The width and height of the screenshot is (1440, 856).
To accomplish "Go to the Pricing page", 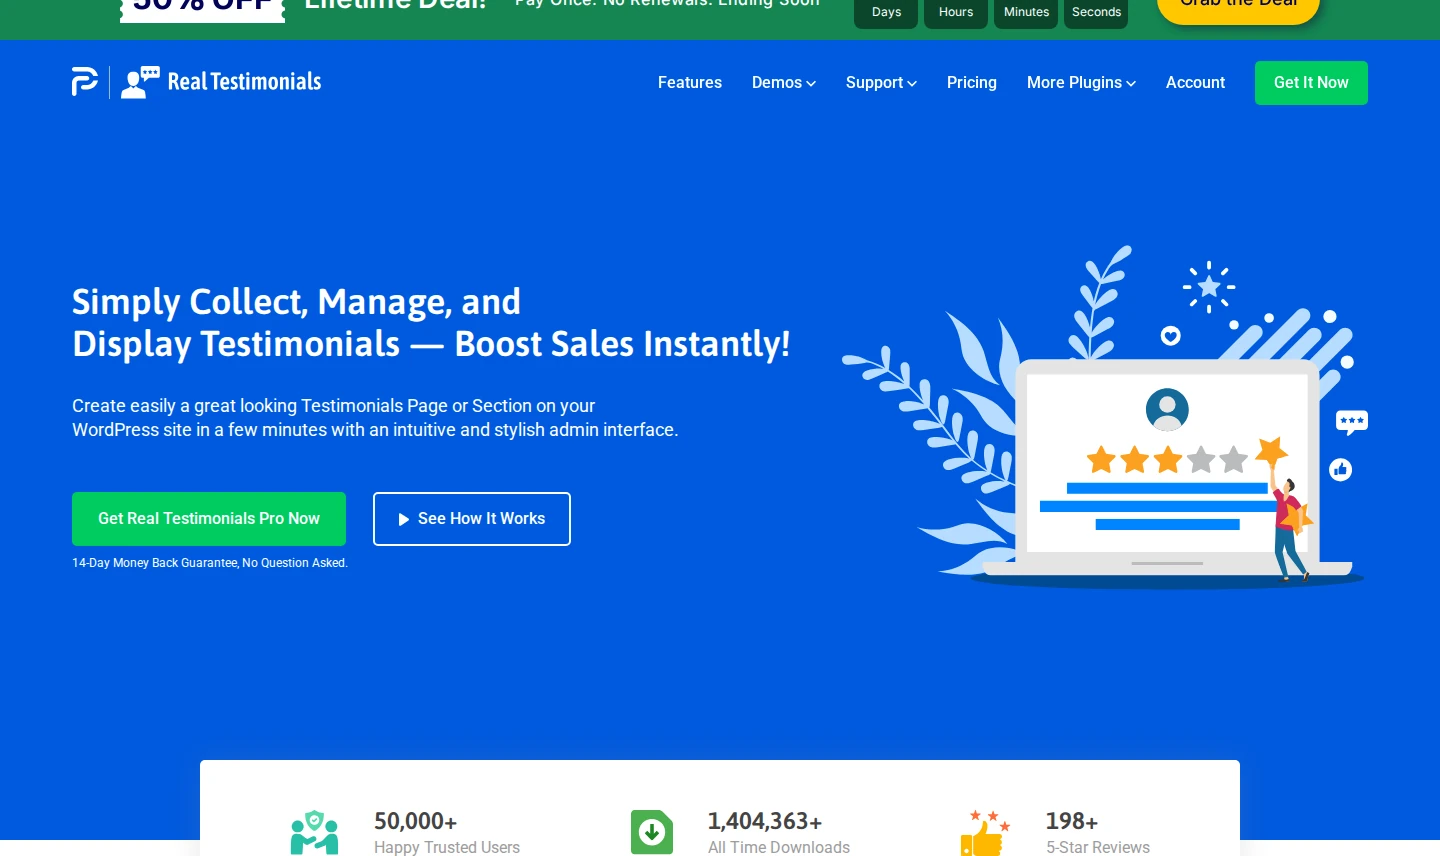I will pyautogui.click(x=972, y=83).
